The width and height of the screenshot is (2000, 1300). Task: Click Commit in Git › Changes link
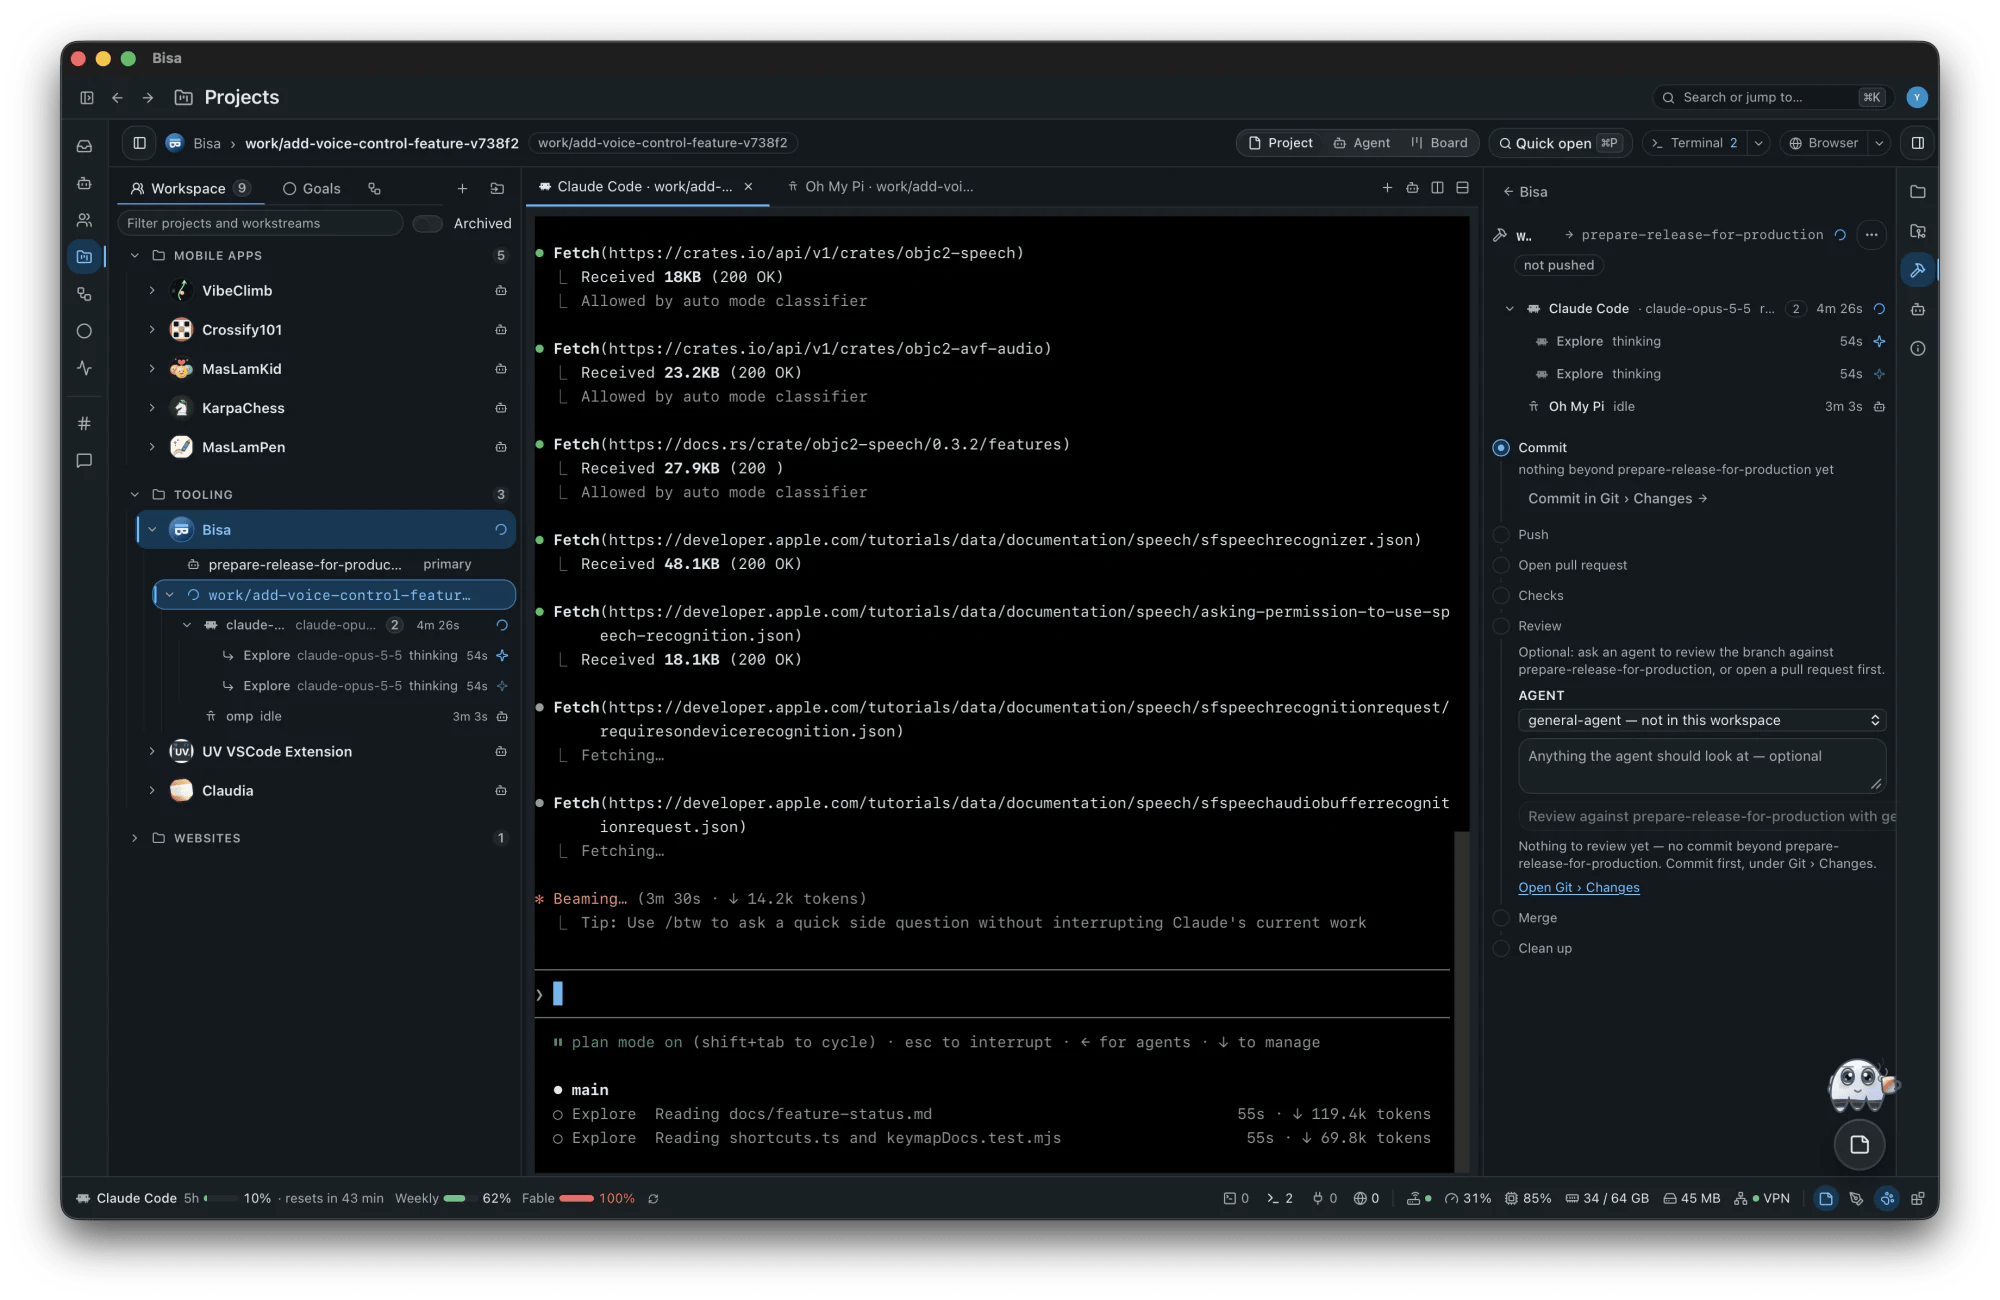[1617, 499]
